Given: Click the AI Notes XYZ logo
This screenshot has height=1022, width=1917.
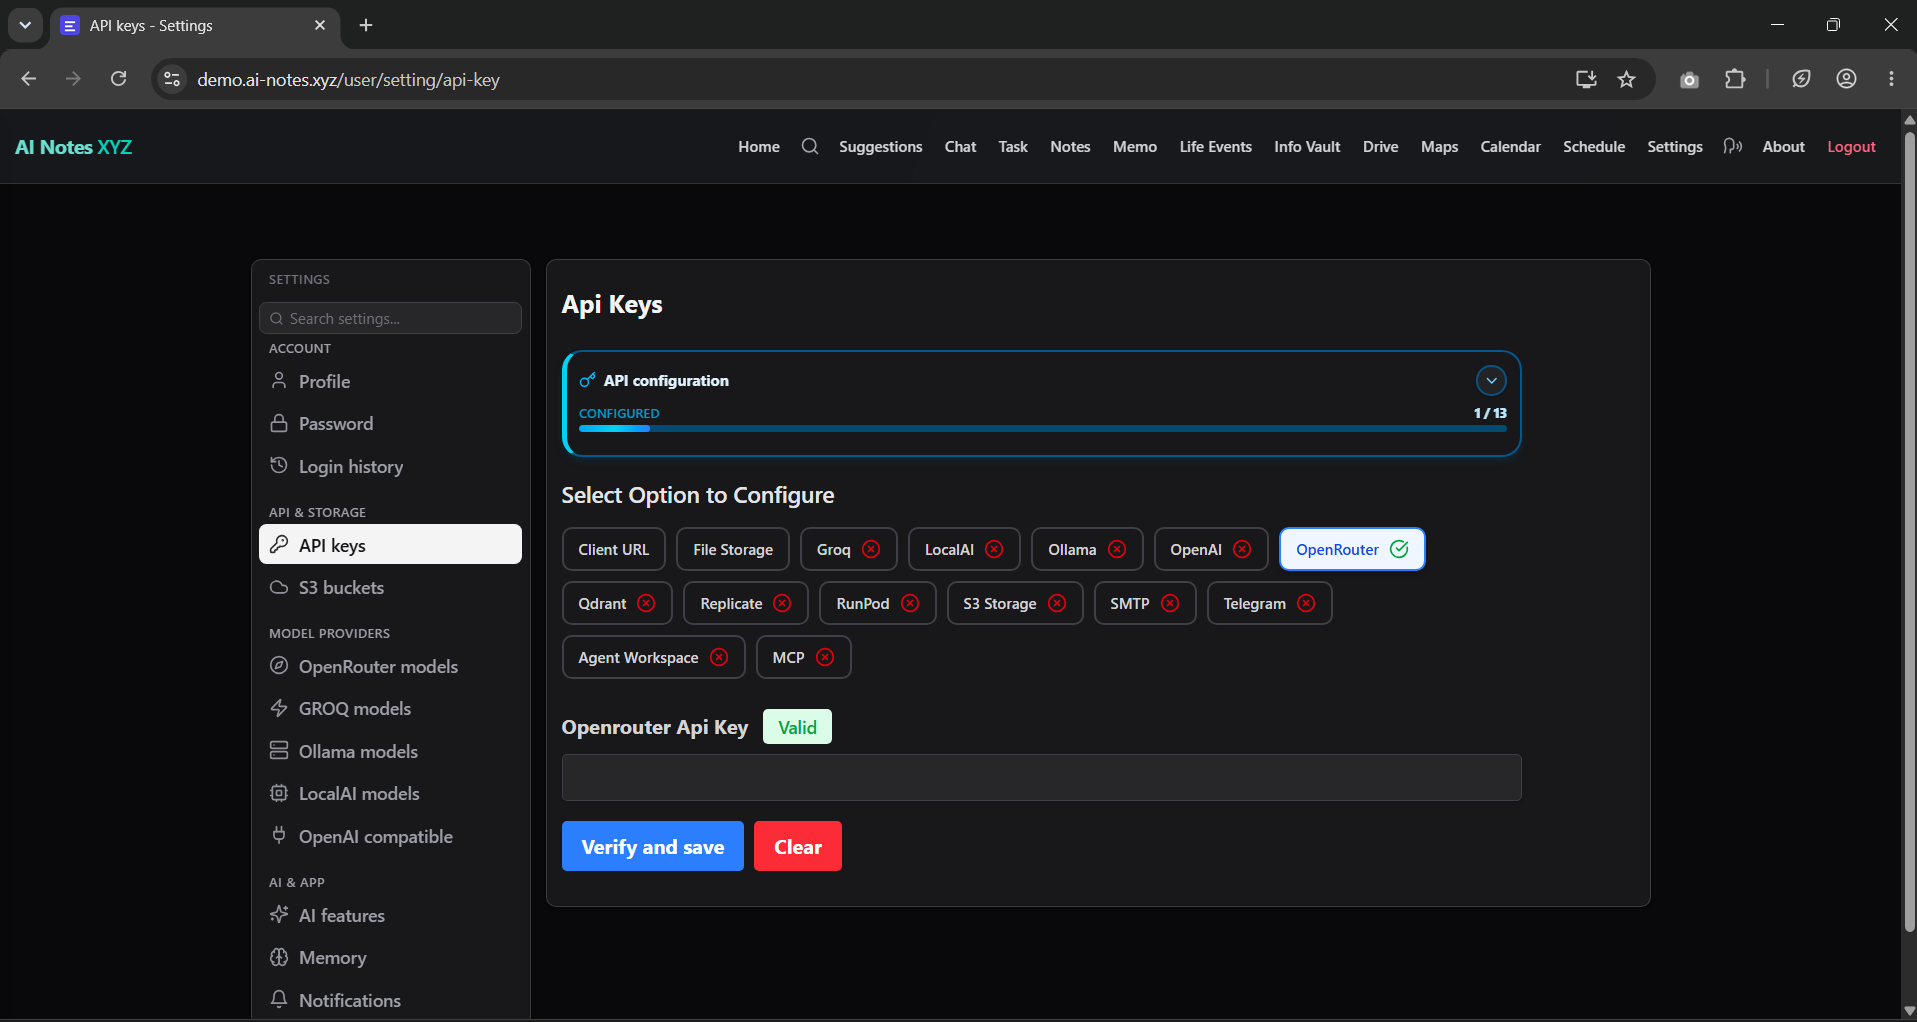Looking at the screenshot, I should [73, 146].
